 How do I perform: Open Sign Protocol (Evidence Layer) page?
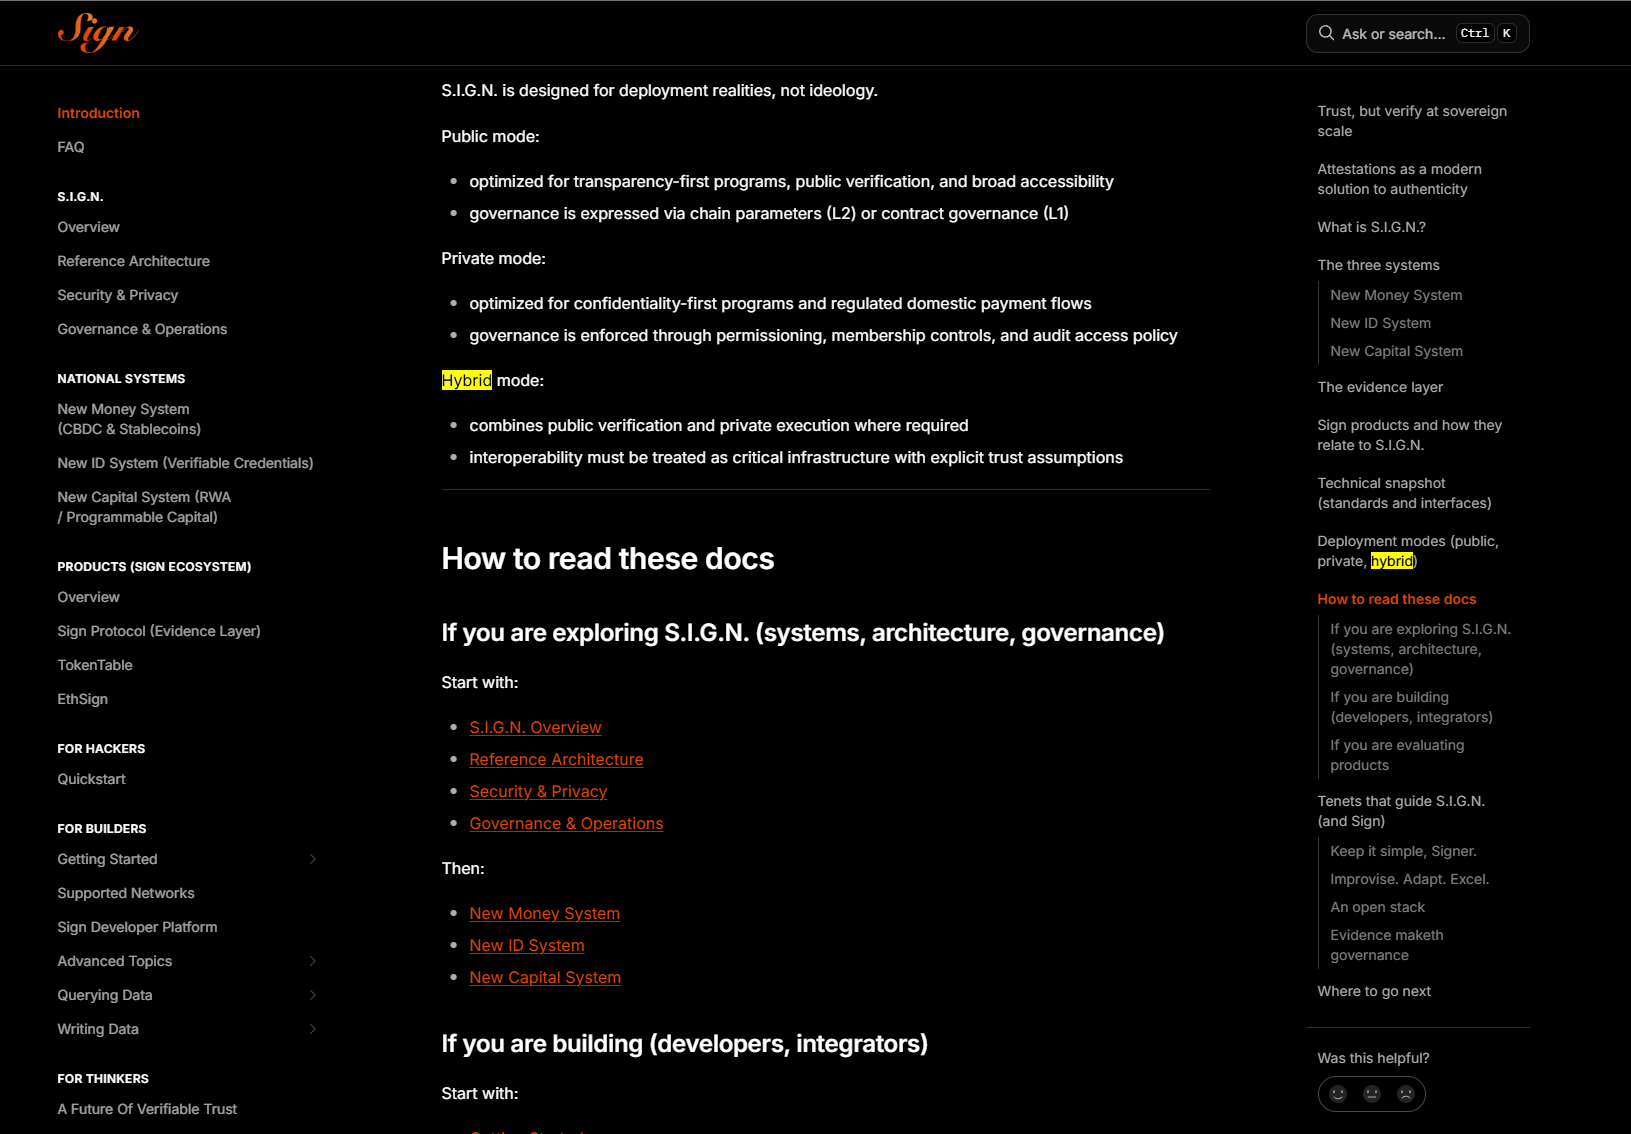click(159, 631)
